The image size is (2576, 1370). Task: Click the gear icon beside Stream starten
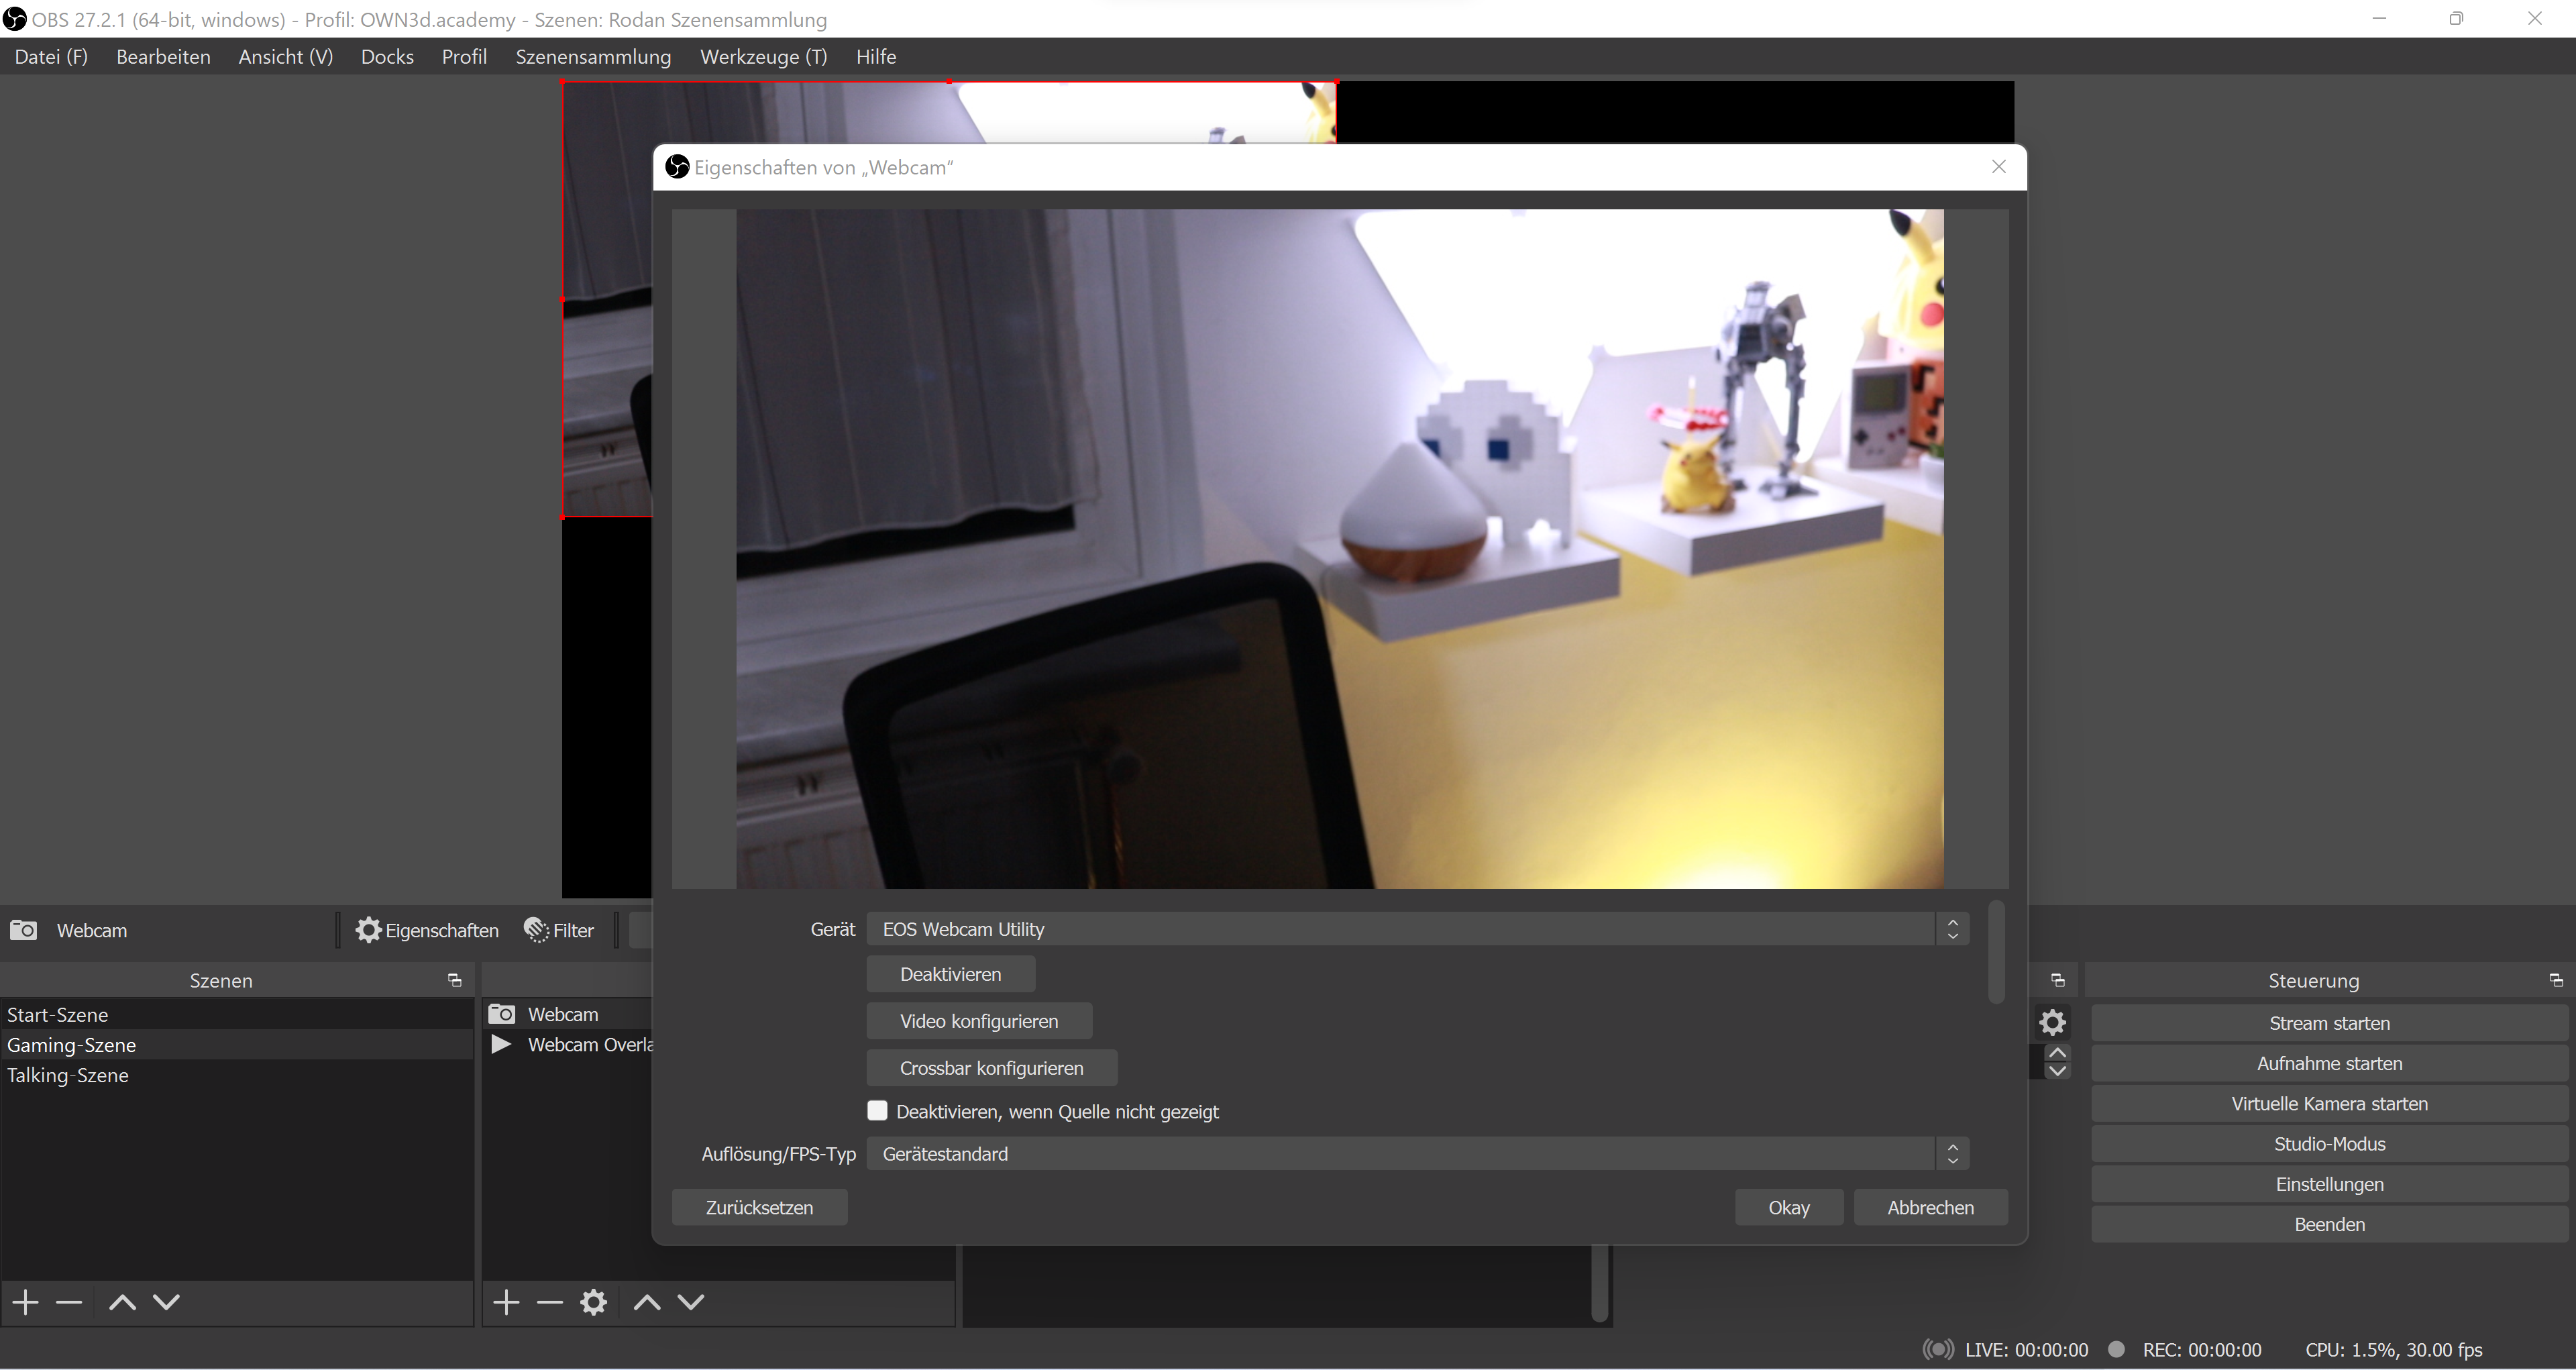pyautogui.click(x=2052, y=1022)
